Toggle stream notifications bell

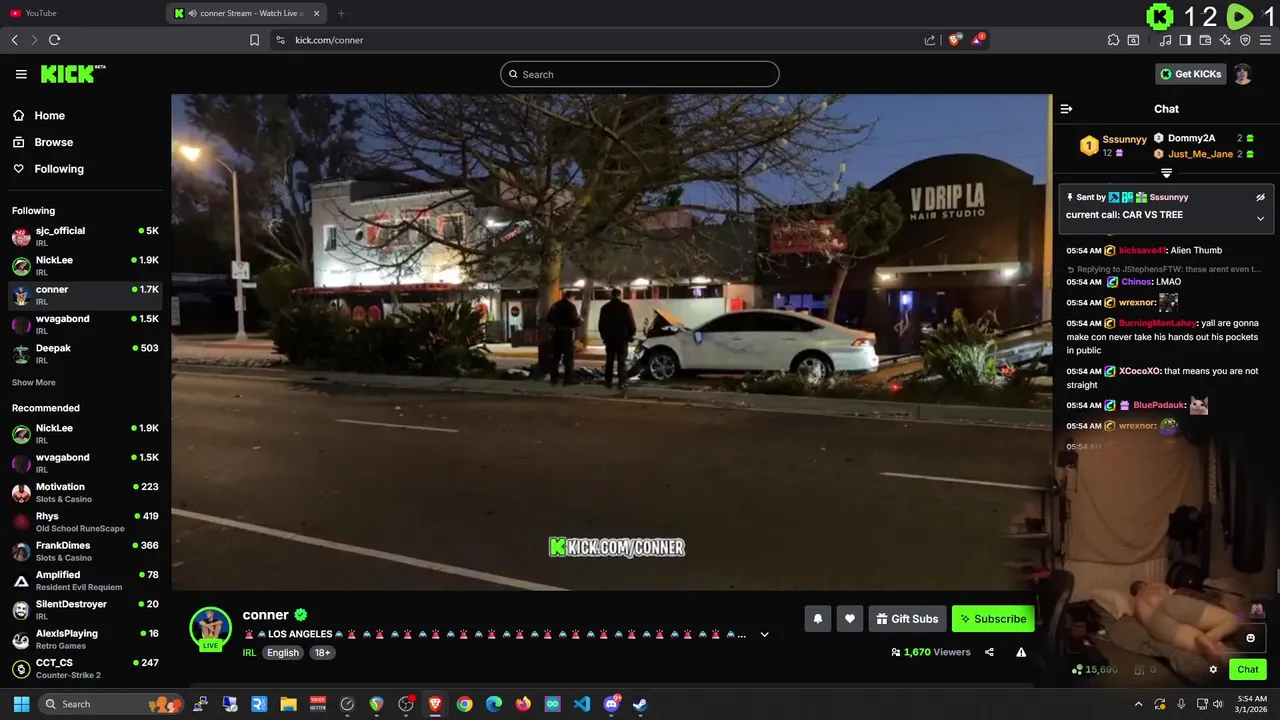click(817, 619)
